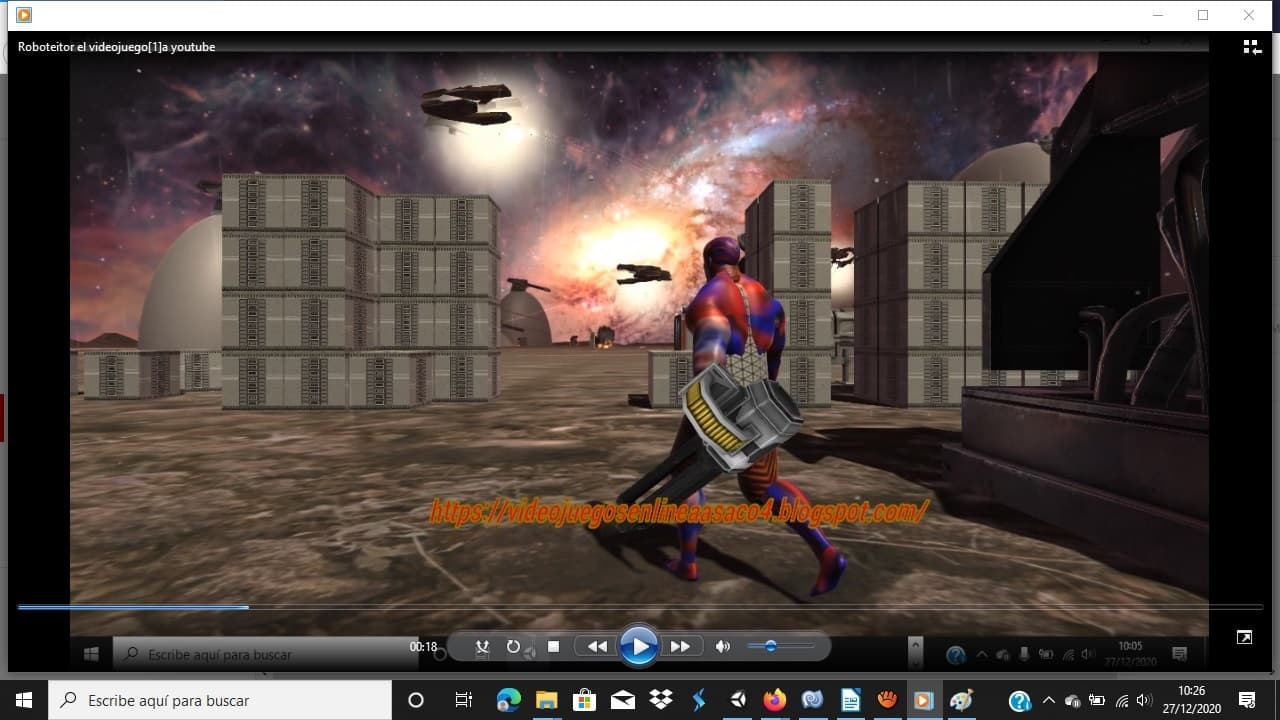1280x720 pixels.
Task: Open Unity from the taskbar
Action: tap(737, 700)
